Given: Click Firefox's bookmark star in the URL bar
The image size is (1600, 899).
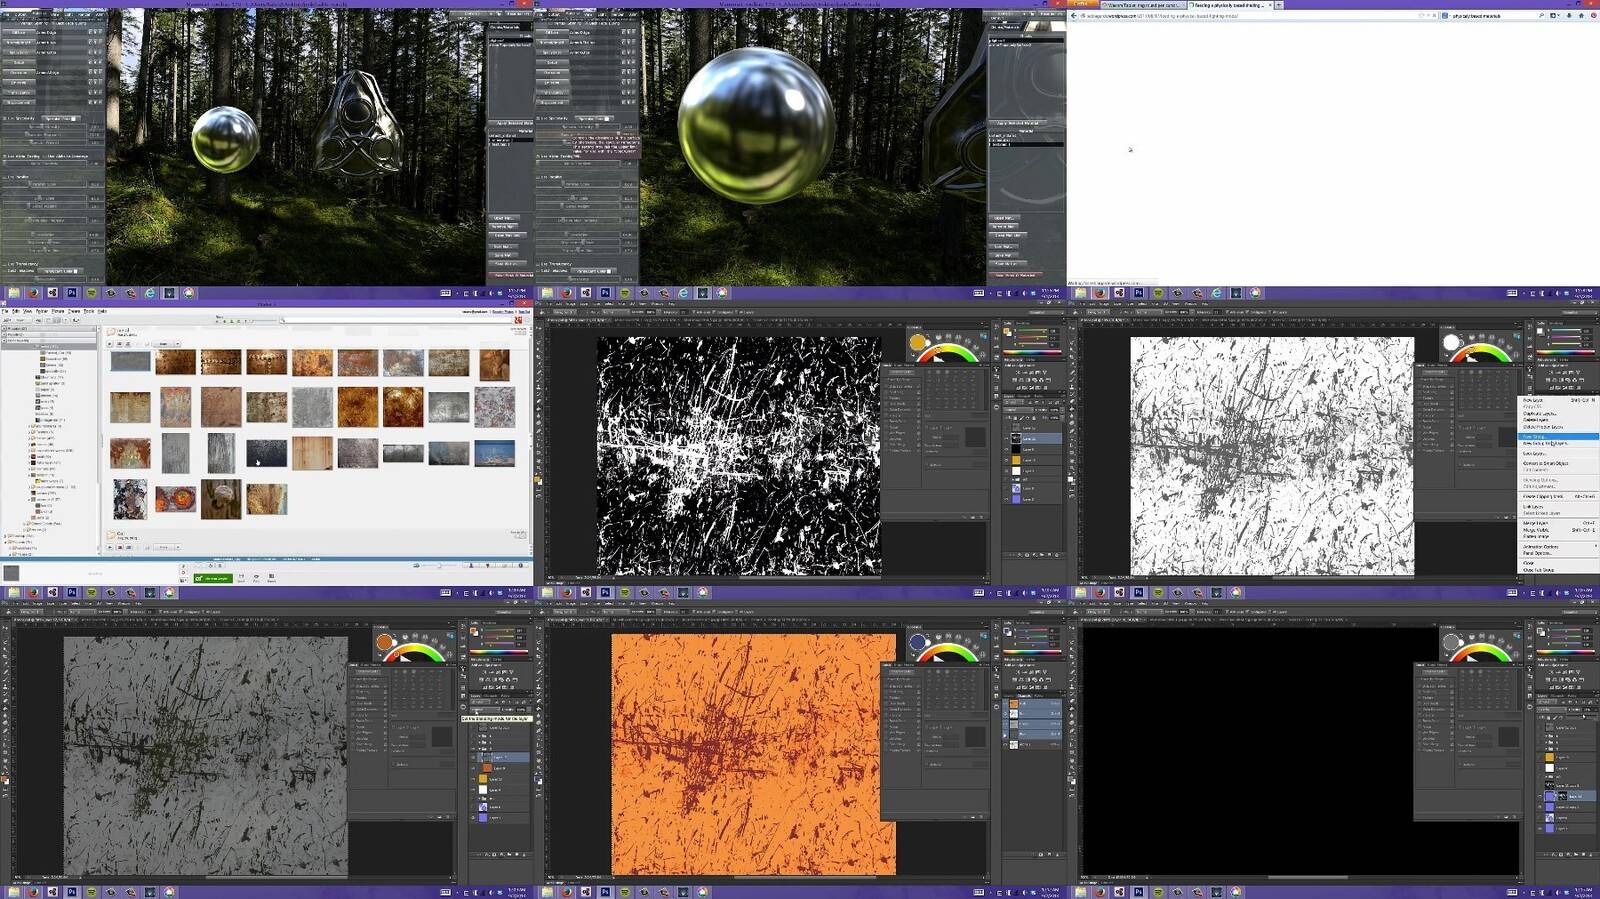Looking at the screenshot, I should pos(1420,15).
